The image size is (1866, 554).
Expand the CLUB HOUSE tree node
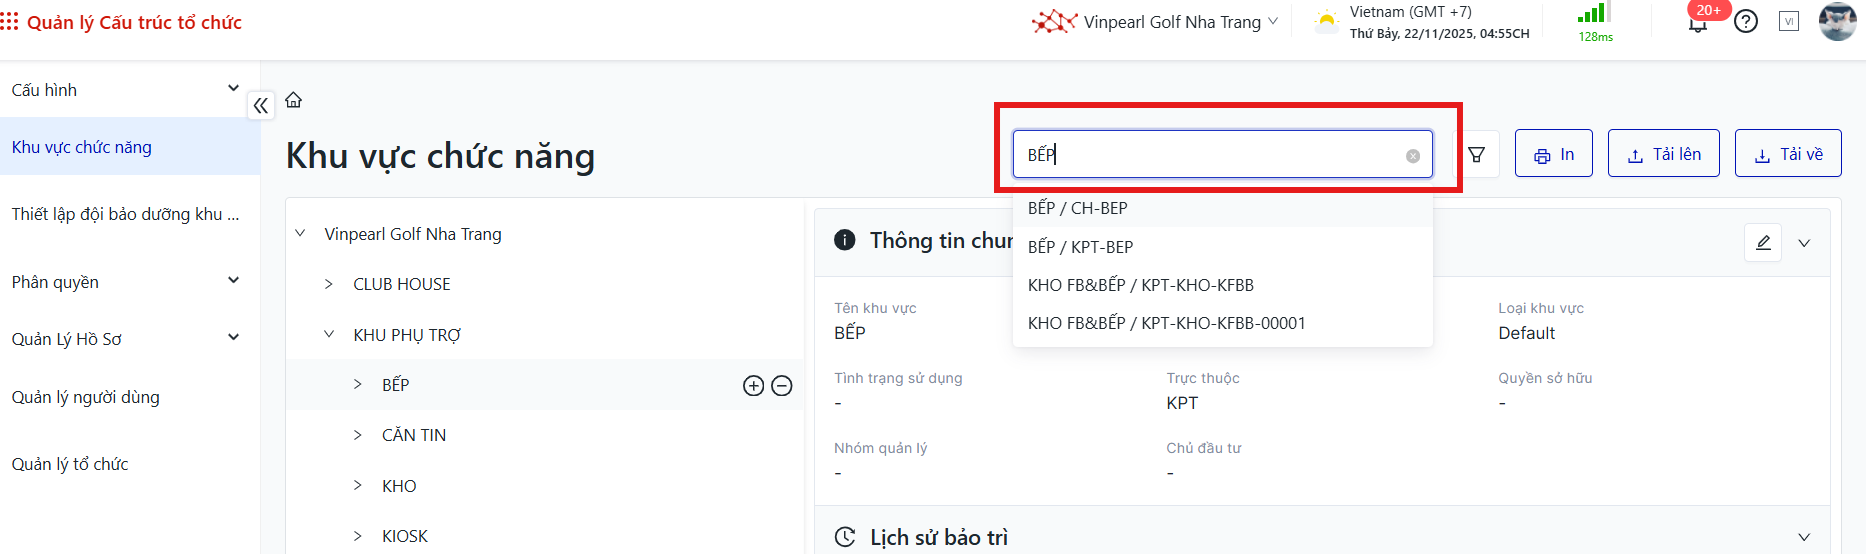pyautogui.click(x=328, y=284)
